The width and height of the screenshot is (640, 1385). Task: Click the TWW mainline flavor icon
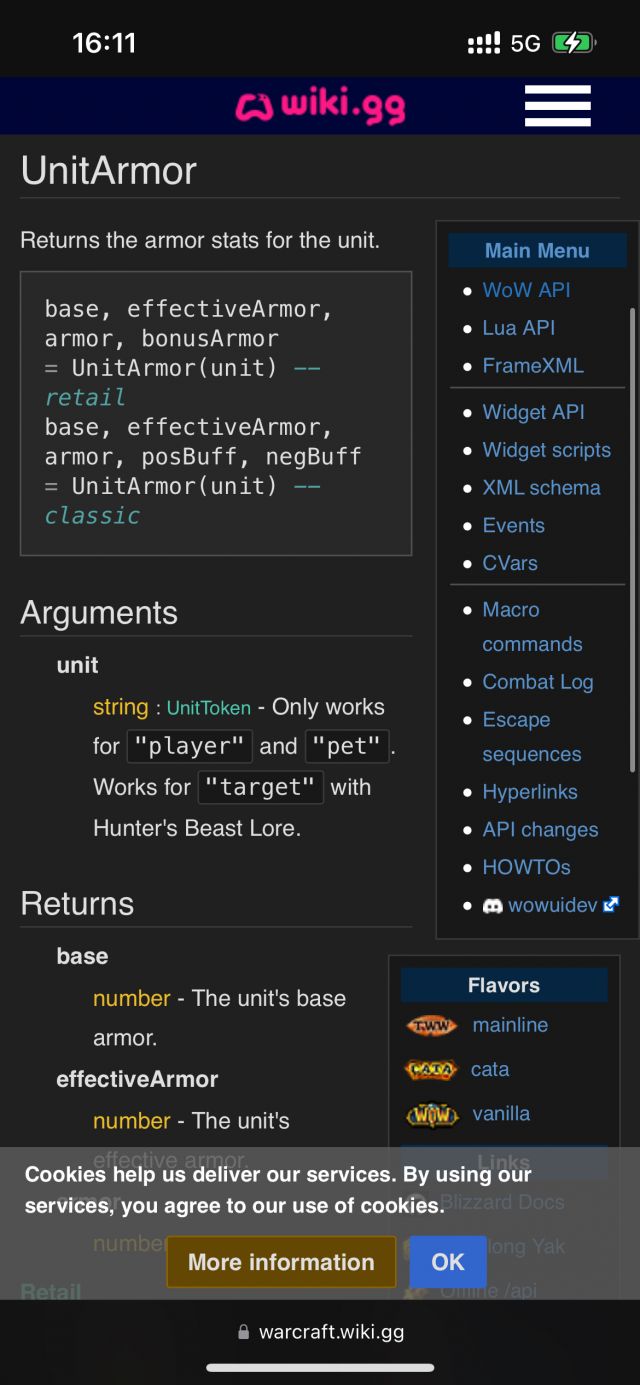pyautogui.click(x=432, y=1026)
